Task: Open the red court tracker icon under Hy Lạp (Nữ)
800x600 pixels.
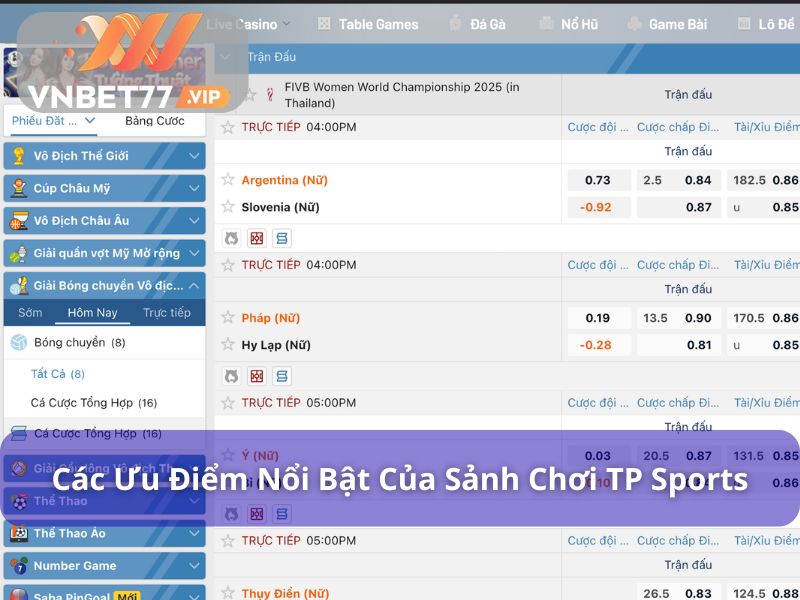Action: [x=257, y=376]
